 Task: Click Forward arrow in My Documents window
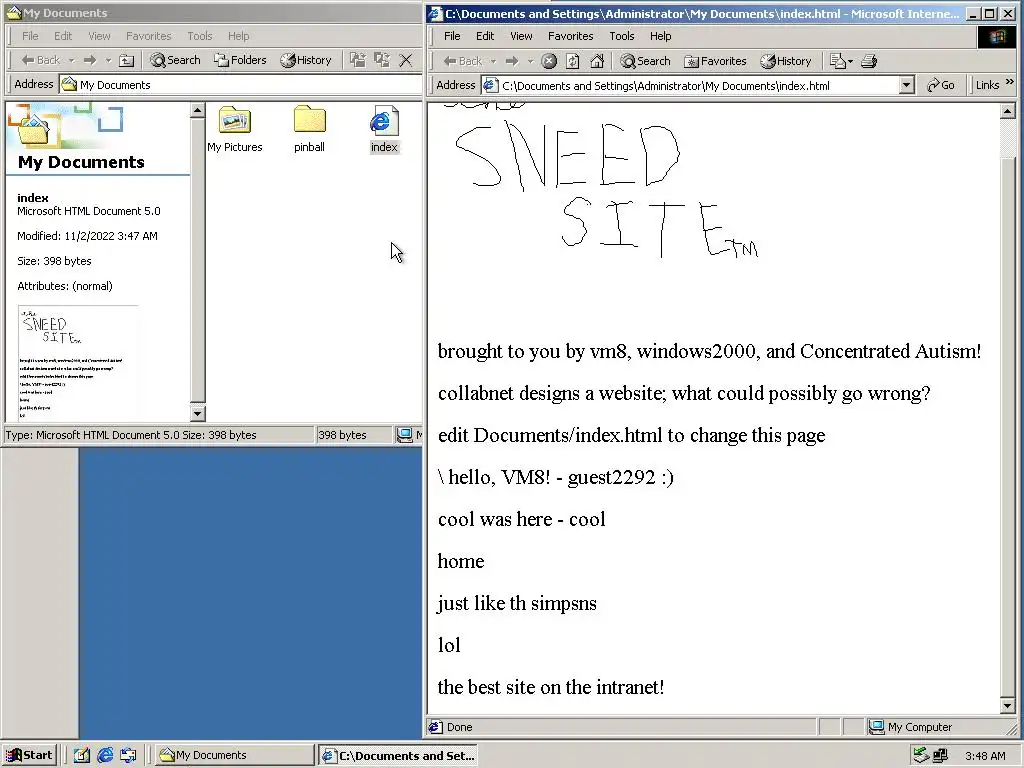click(89, 60)
